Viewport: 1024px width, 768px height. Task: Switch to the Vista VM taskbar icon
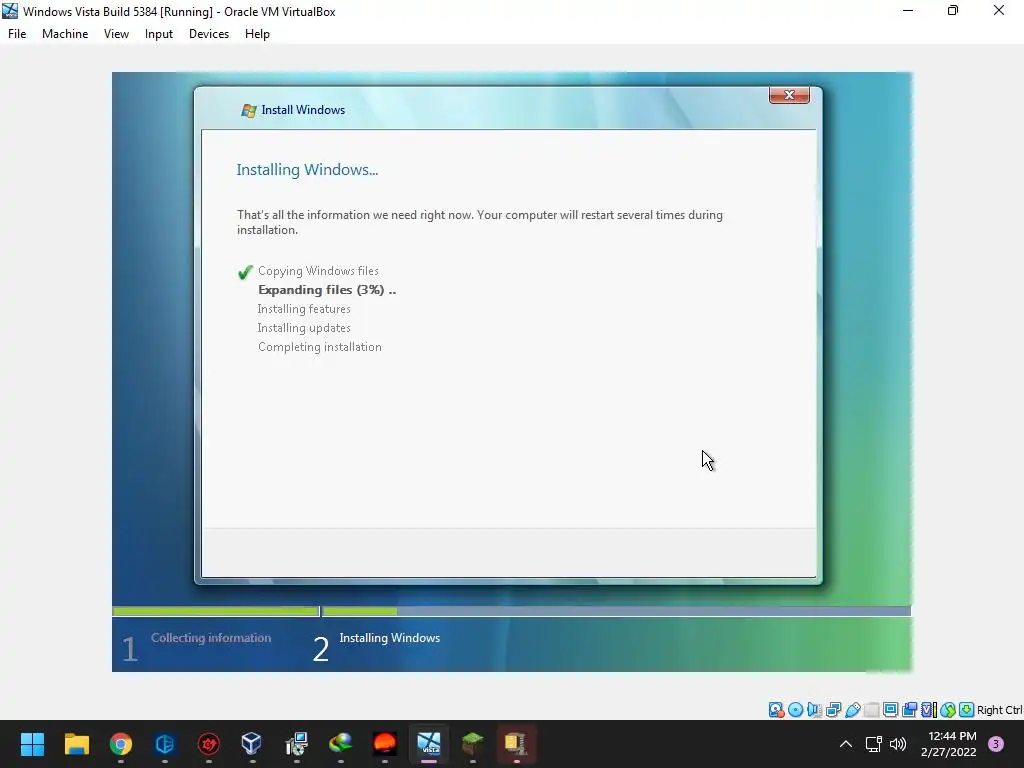[x=429, y=744]
